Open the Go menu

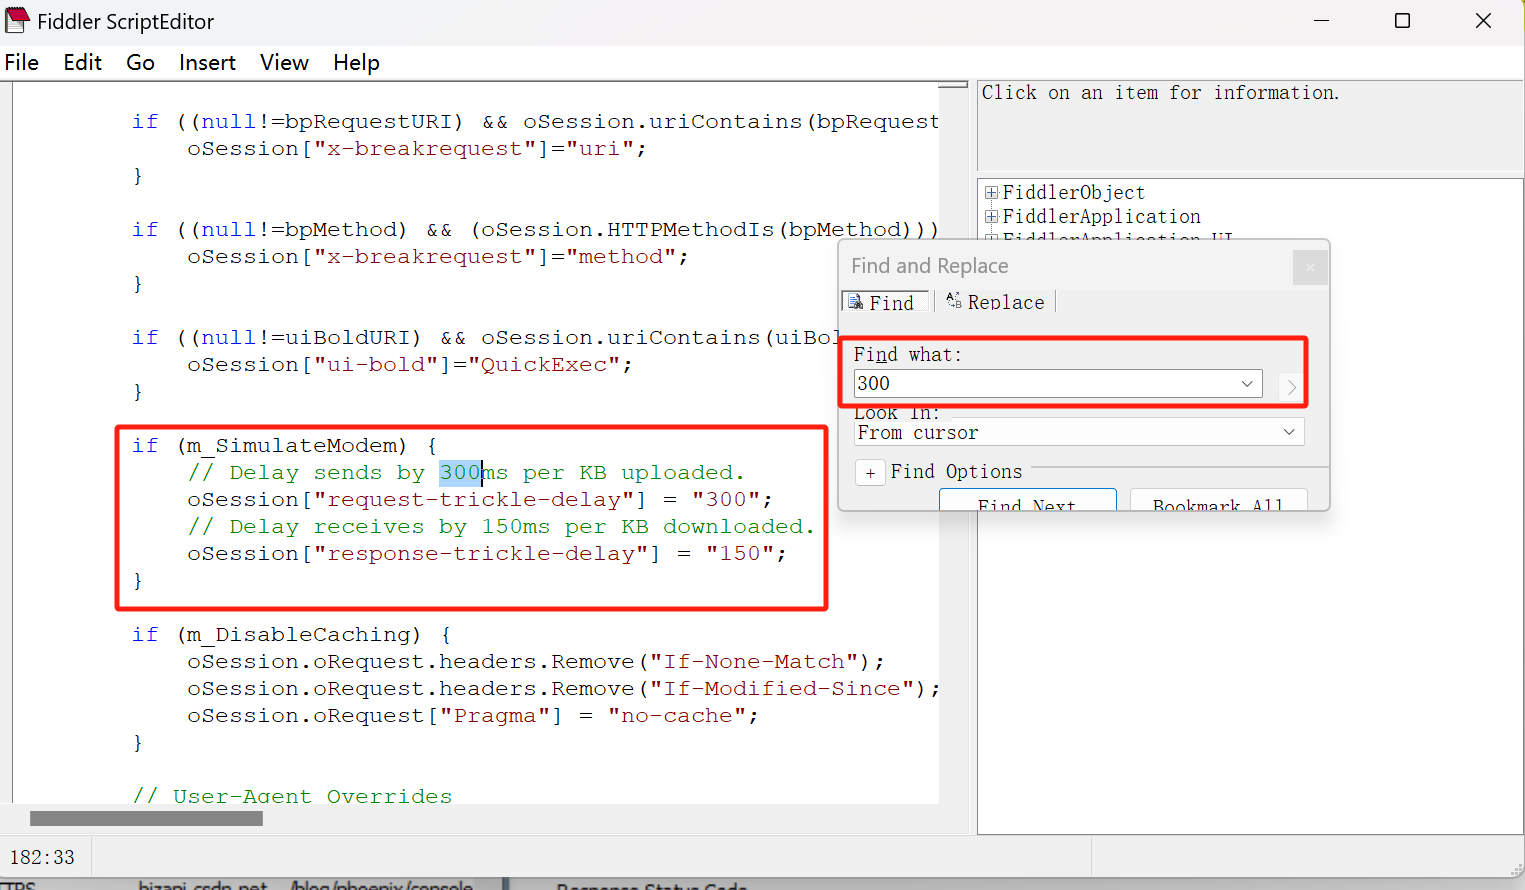click(141, 63)
